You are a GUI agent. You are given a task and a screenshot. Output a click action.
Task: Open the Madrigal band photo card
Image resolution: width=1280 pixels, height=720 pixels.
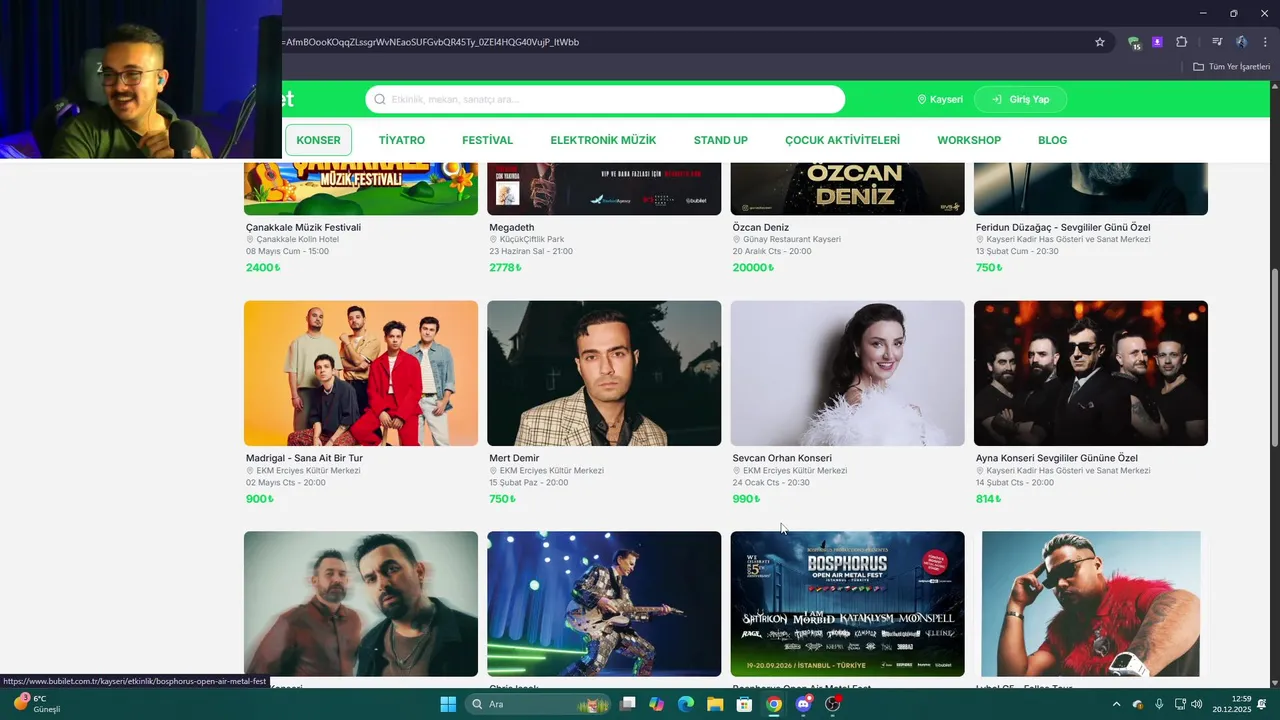coord(361,373)
